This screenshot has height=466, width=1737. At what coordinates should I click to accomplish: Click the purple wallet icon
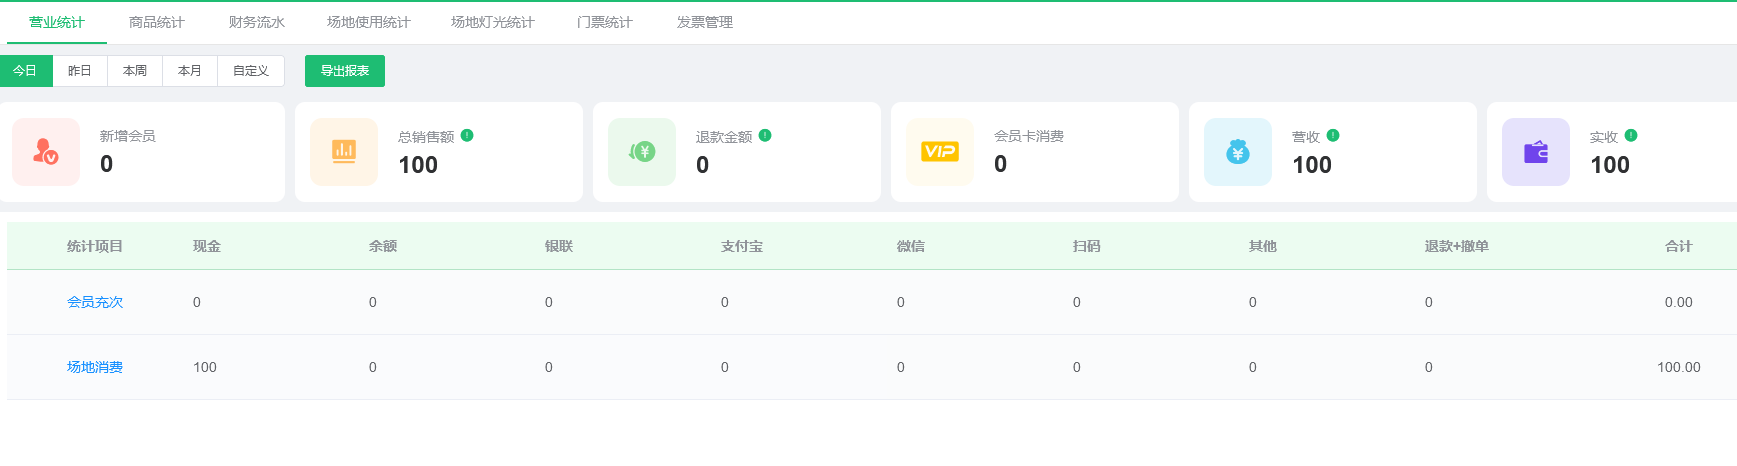pos(1536,152)
